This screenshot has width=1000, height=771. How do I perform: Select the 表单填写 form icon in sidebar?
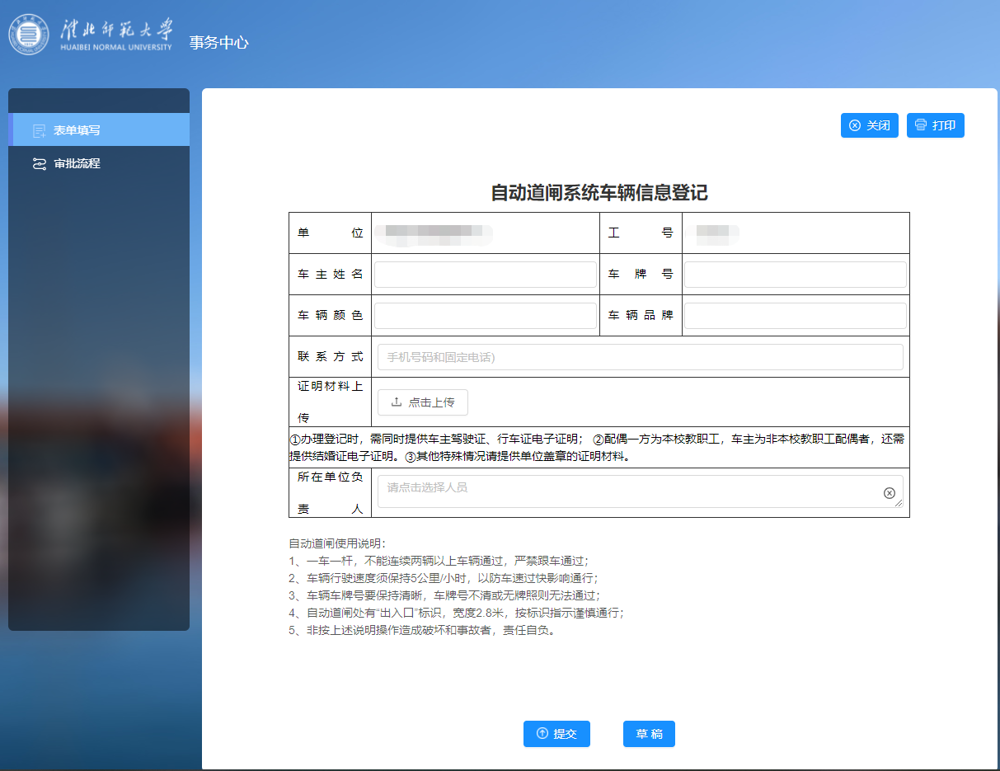[39, 128]
